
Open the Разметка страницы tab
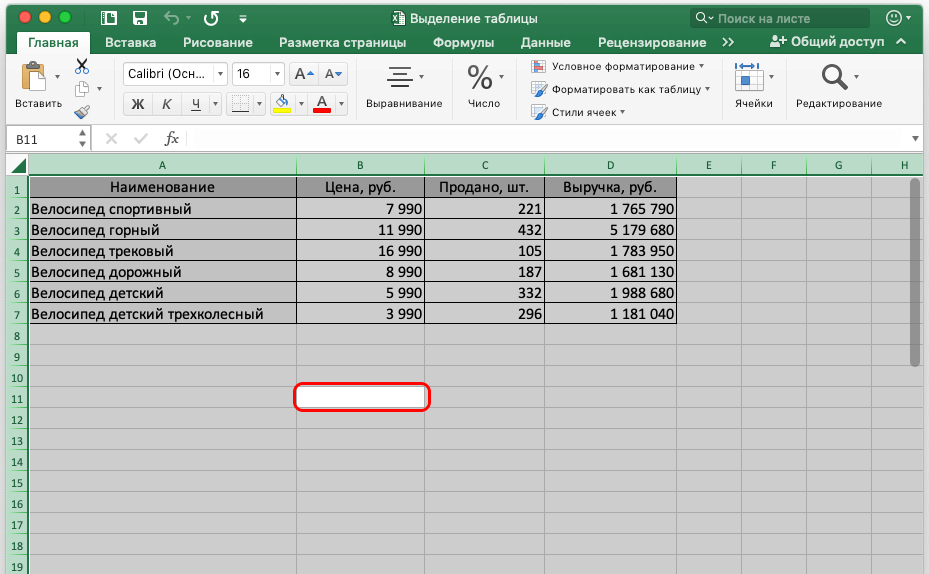pyautogui.click(x=342, y=42)
